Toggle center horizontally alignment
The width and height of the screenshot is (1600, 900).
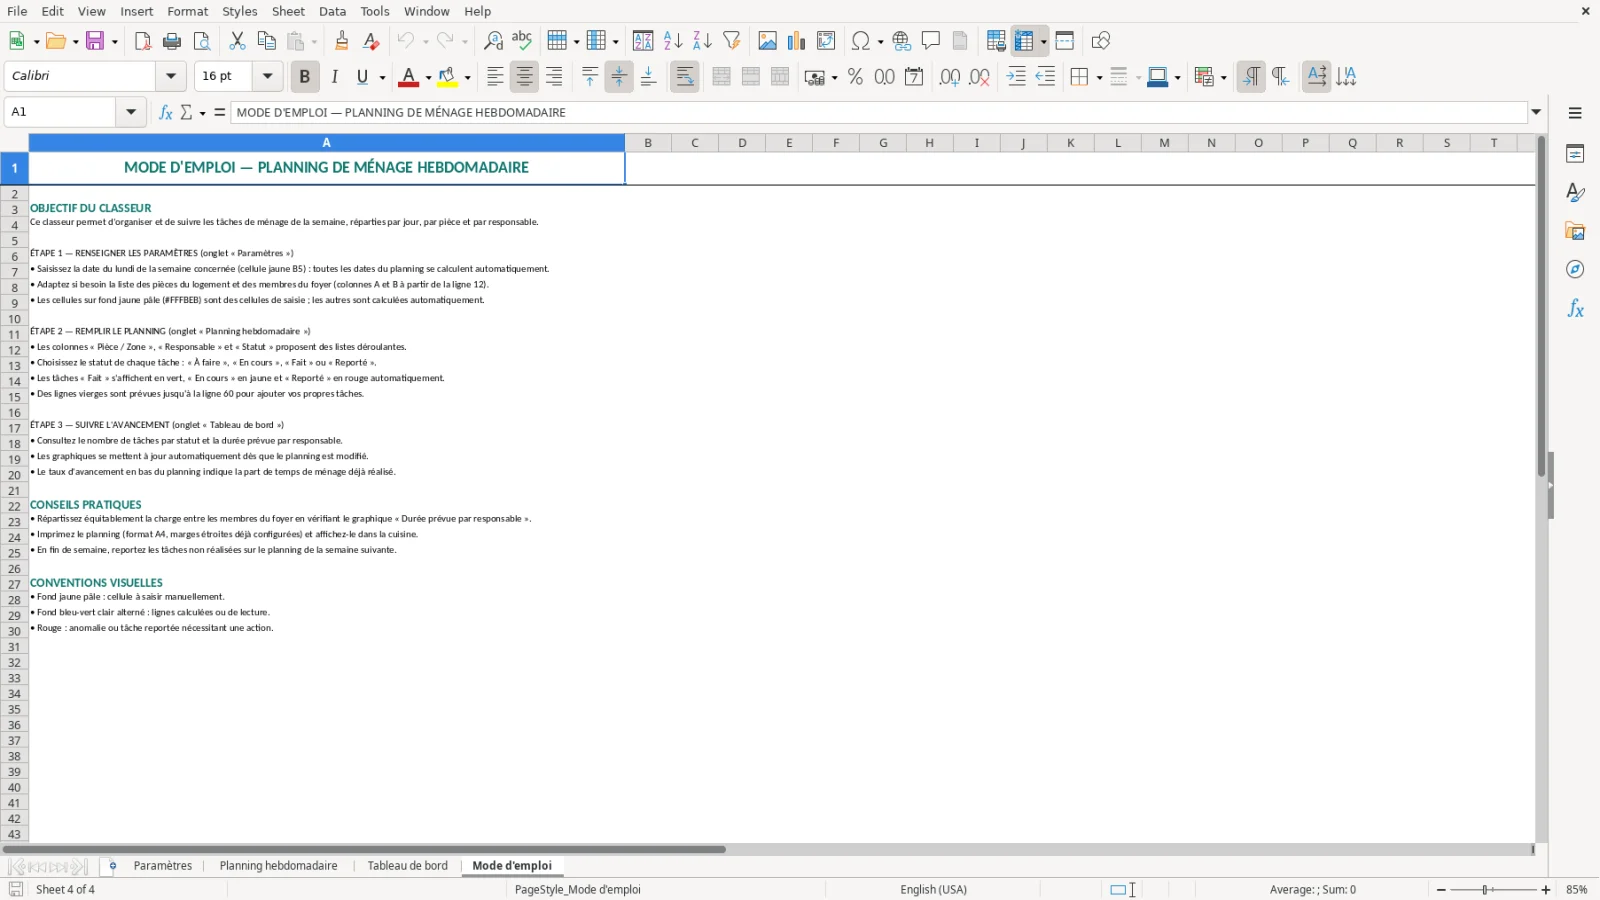[524, 77]
